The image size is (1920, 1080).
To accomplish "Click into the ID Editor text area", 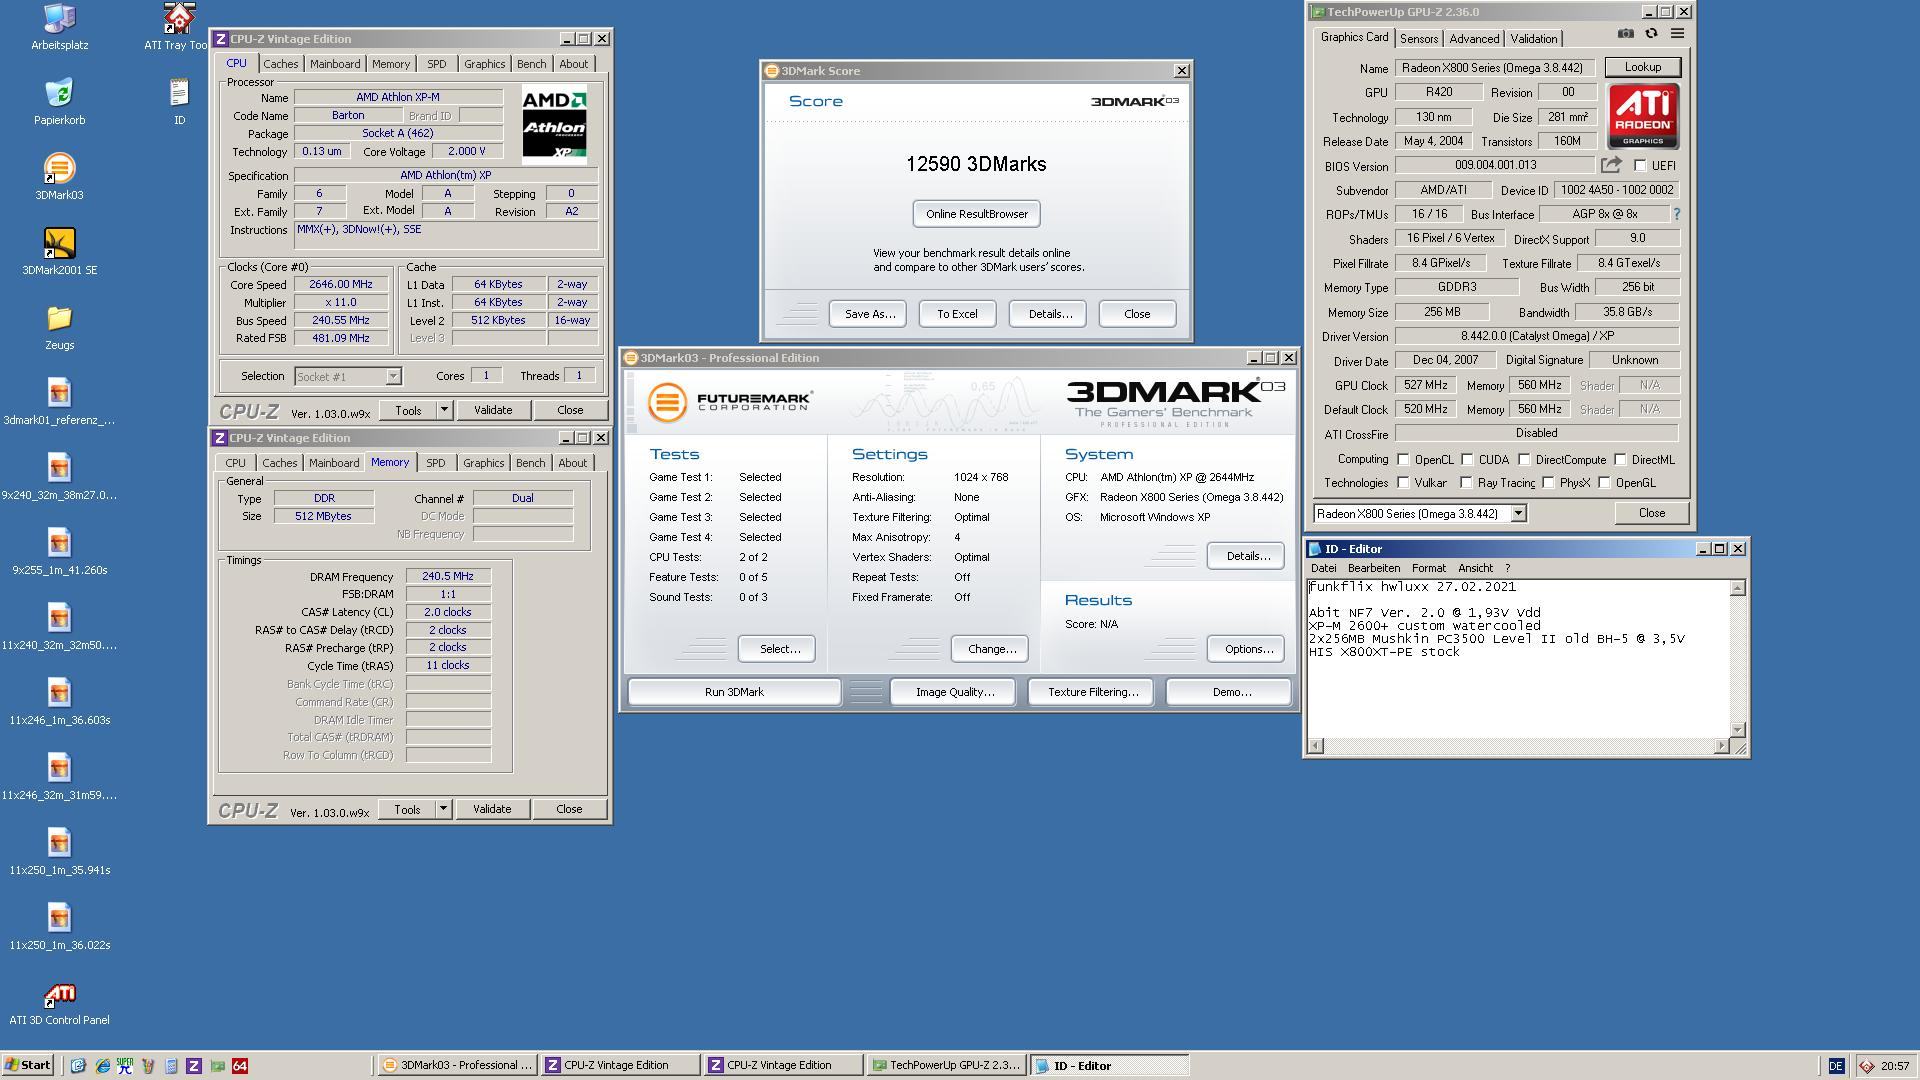I will tap(1518, 658).
